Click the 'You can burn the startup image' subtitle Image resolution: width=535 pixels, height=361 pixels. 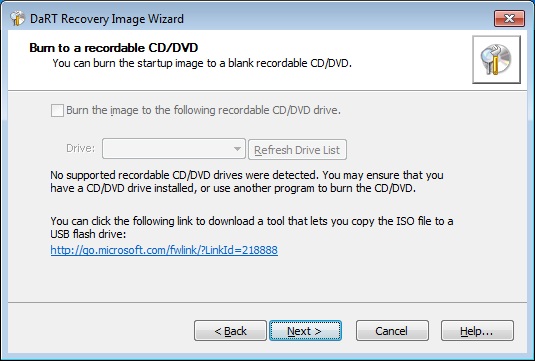pyautogui.click(x=202, y=63)
